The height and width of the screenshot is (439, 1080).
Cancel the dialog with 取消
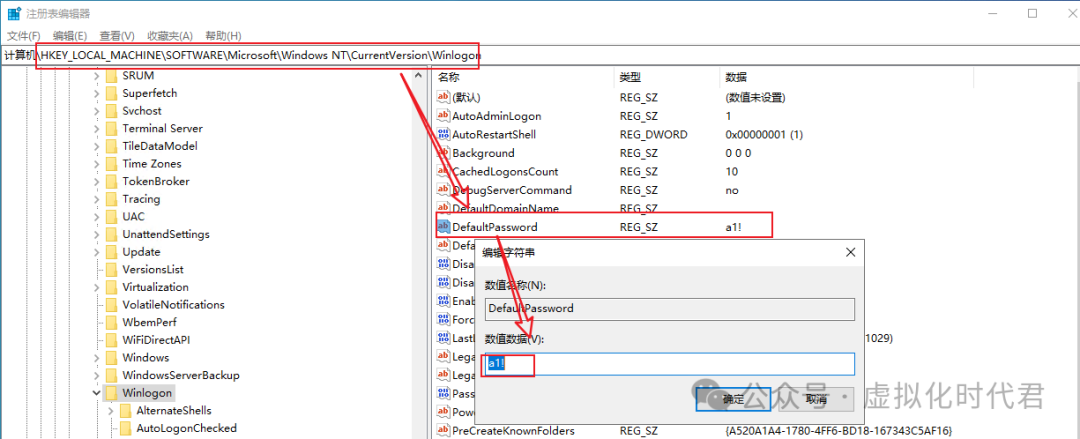(816, 399)
